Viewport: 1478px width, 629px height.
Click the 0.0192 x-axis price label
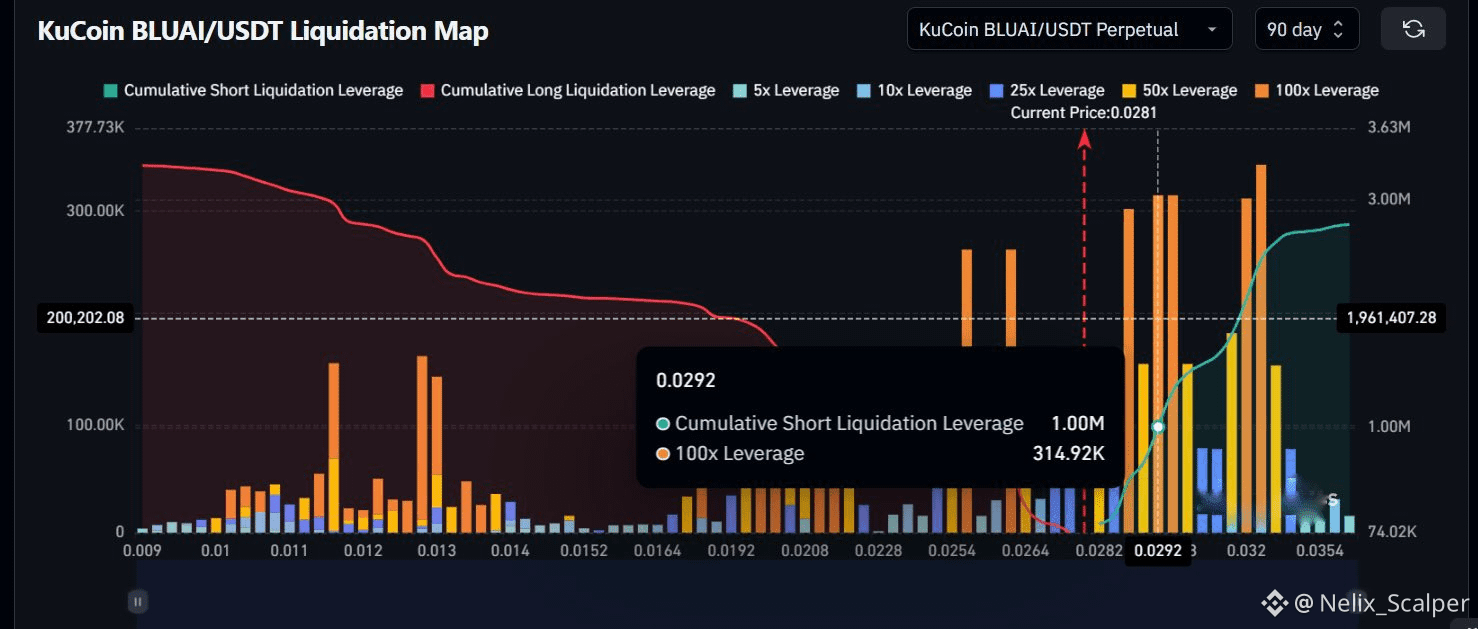click(731, 551)
